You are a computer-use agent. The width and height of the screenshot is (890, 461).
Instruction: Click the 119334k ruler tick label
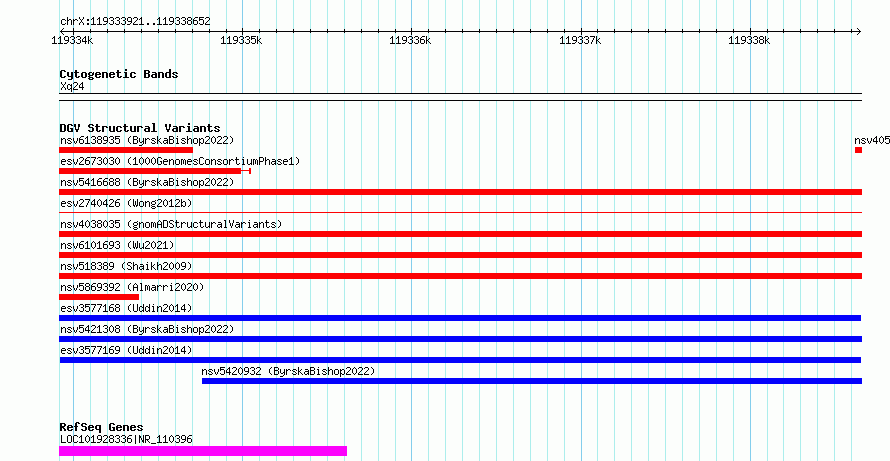(x=72, y=40)
